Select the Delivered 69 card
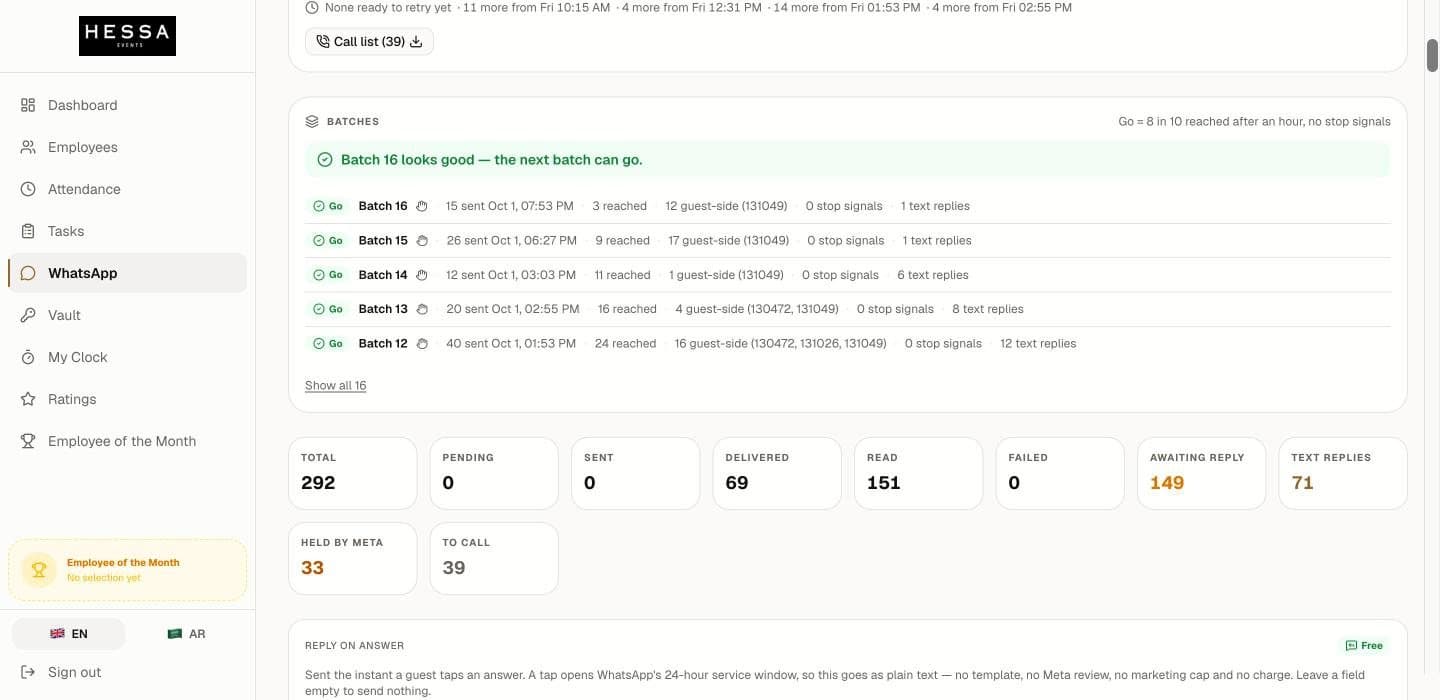Screen dimensions: 1440x700 pos(777,473)
